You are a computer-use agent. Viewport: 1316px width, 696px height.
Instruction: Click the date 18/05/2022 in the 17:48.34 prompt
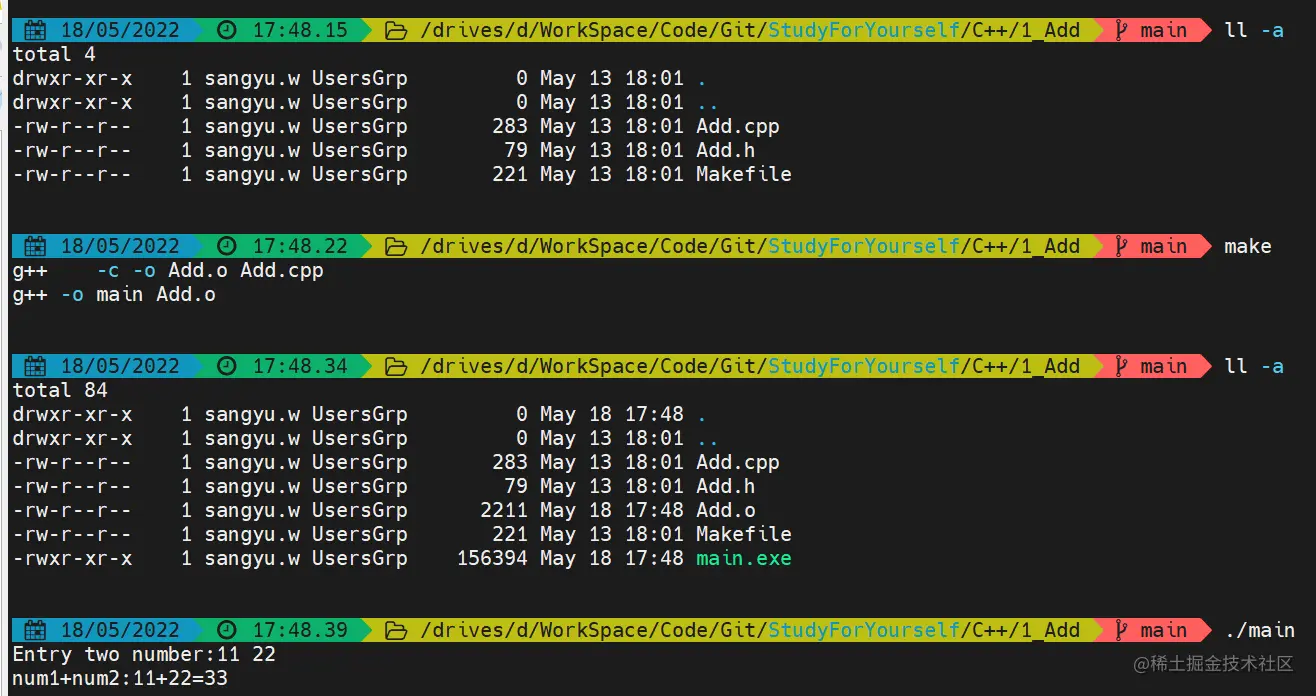[x=120, y=366]
